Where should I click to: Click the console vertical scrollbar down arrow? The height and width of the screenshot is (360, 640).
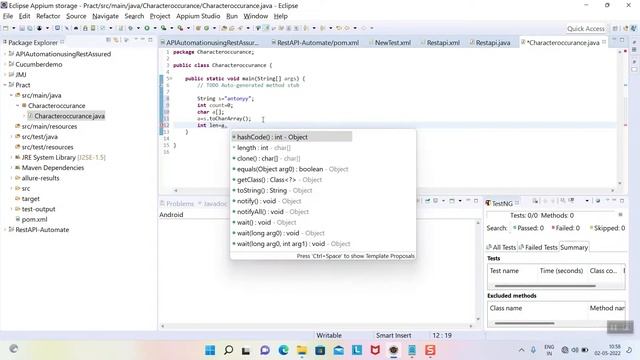[478, 319]
